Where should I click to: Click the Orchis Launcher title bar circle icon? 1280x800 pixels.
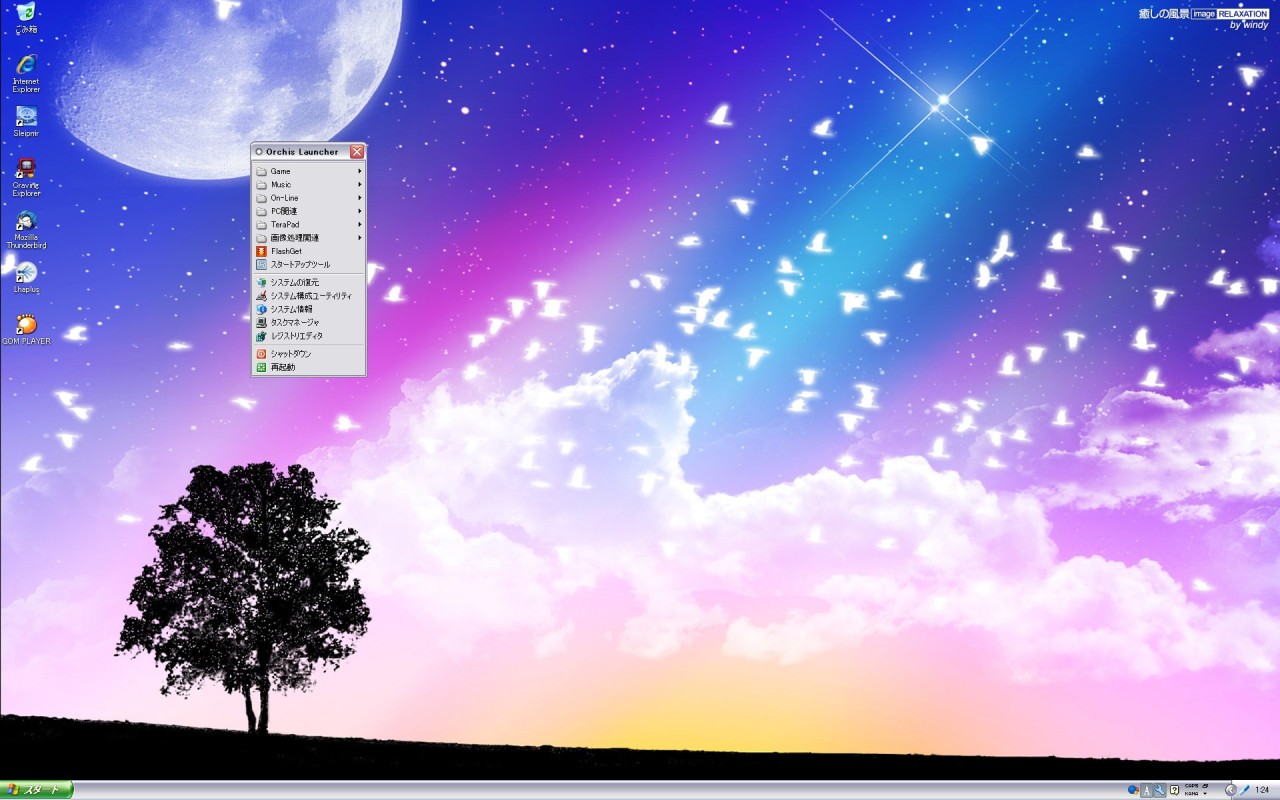click(x=259, y=152)
